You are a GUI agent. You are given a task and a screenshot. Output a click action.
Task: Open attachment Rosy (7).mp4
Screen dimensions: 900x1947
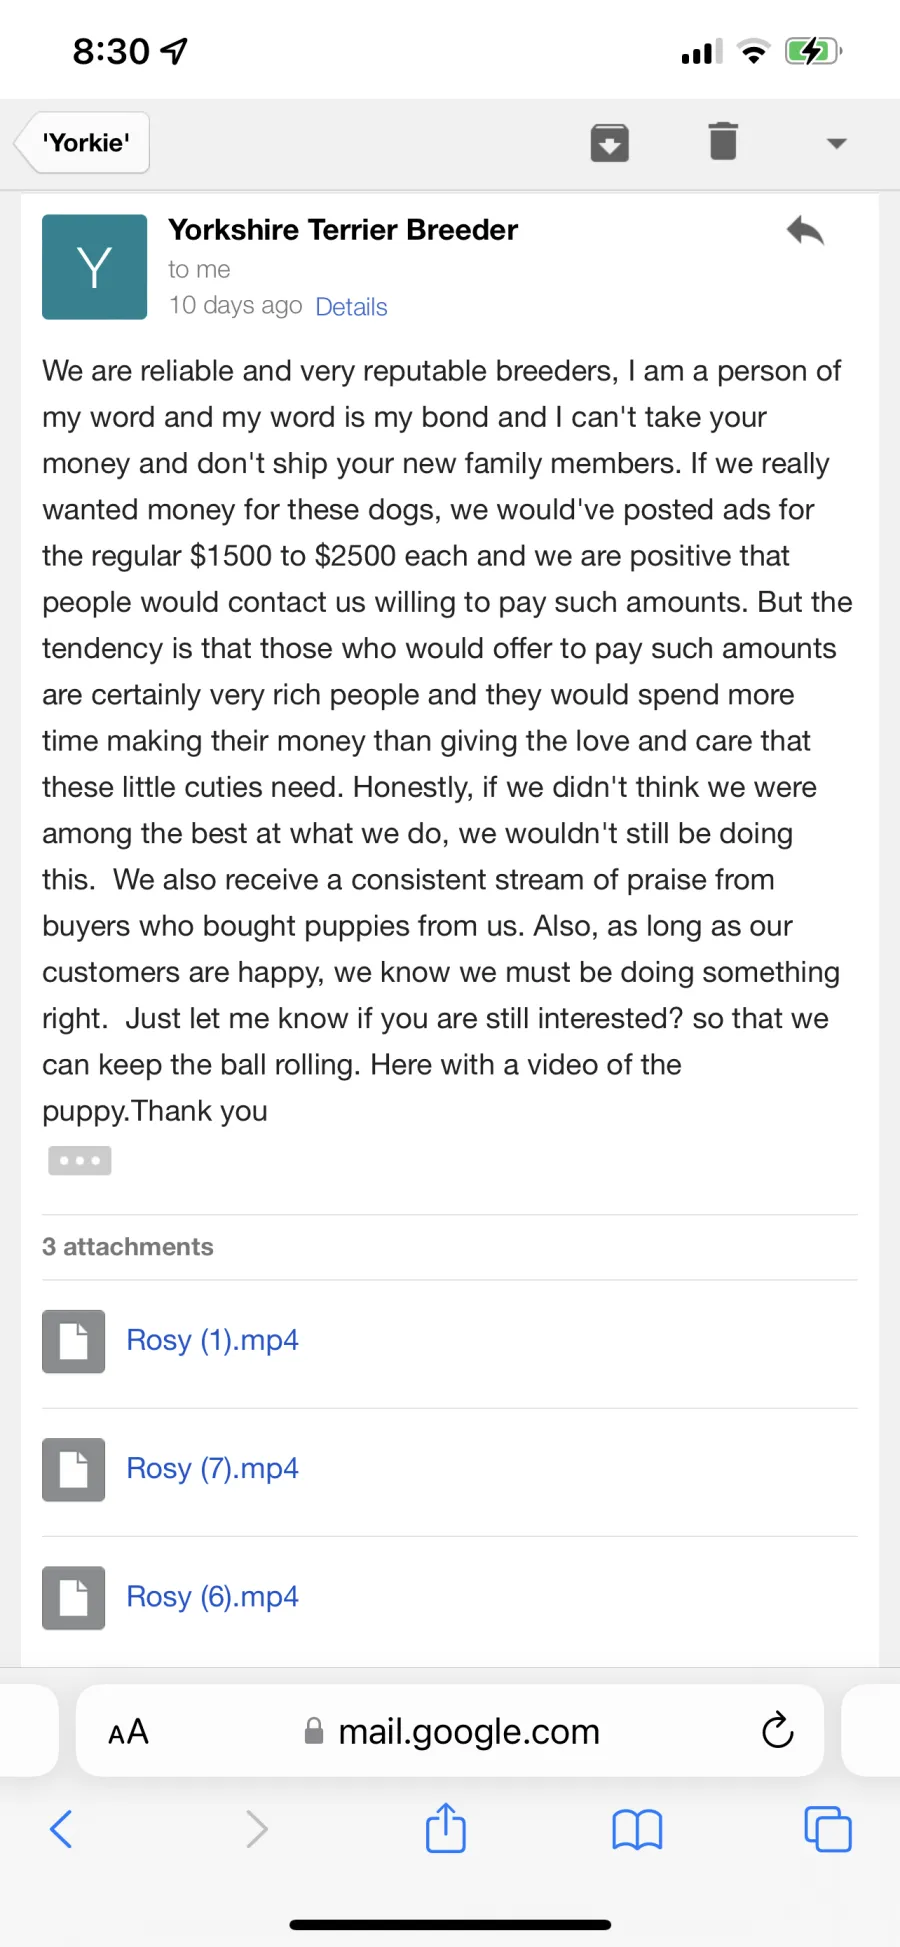212,1468
